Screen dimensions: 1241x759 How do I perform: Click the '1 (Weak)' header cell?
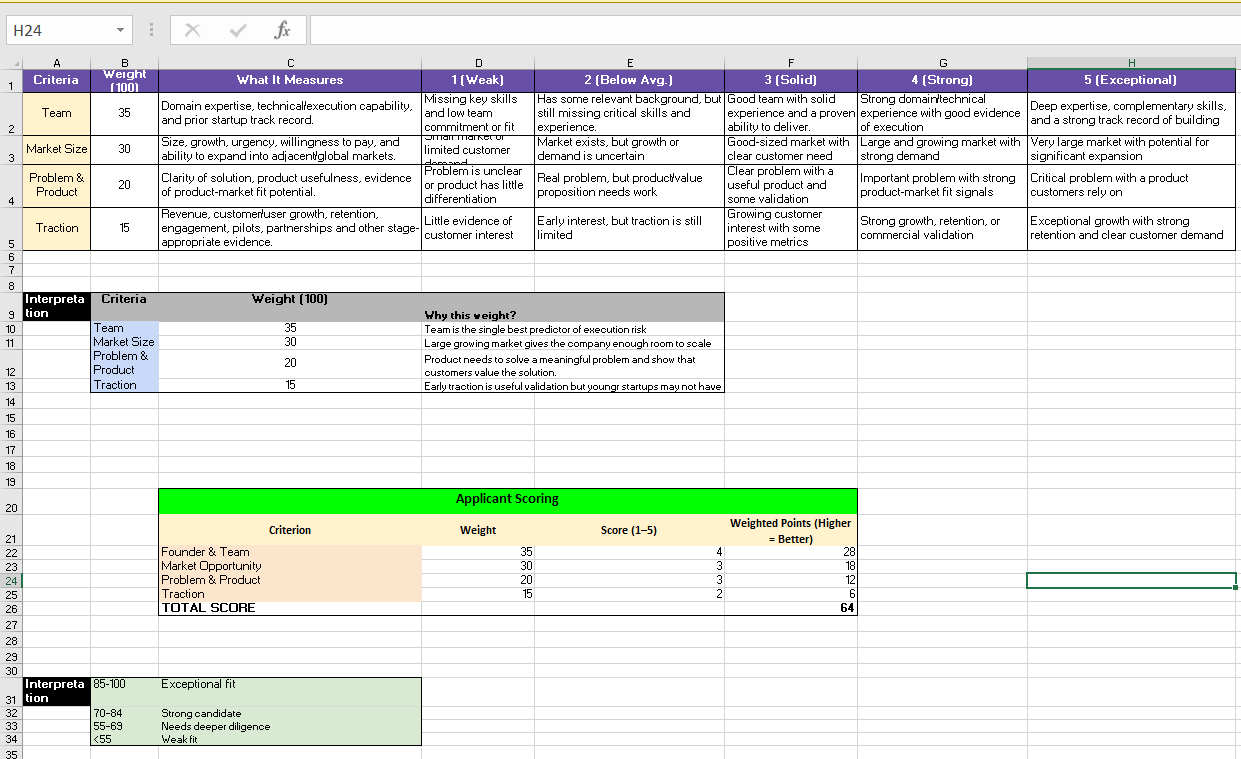(x=478, y=80)
